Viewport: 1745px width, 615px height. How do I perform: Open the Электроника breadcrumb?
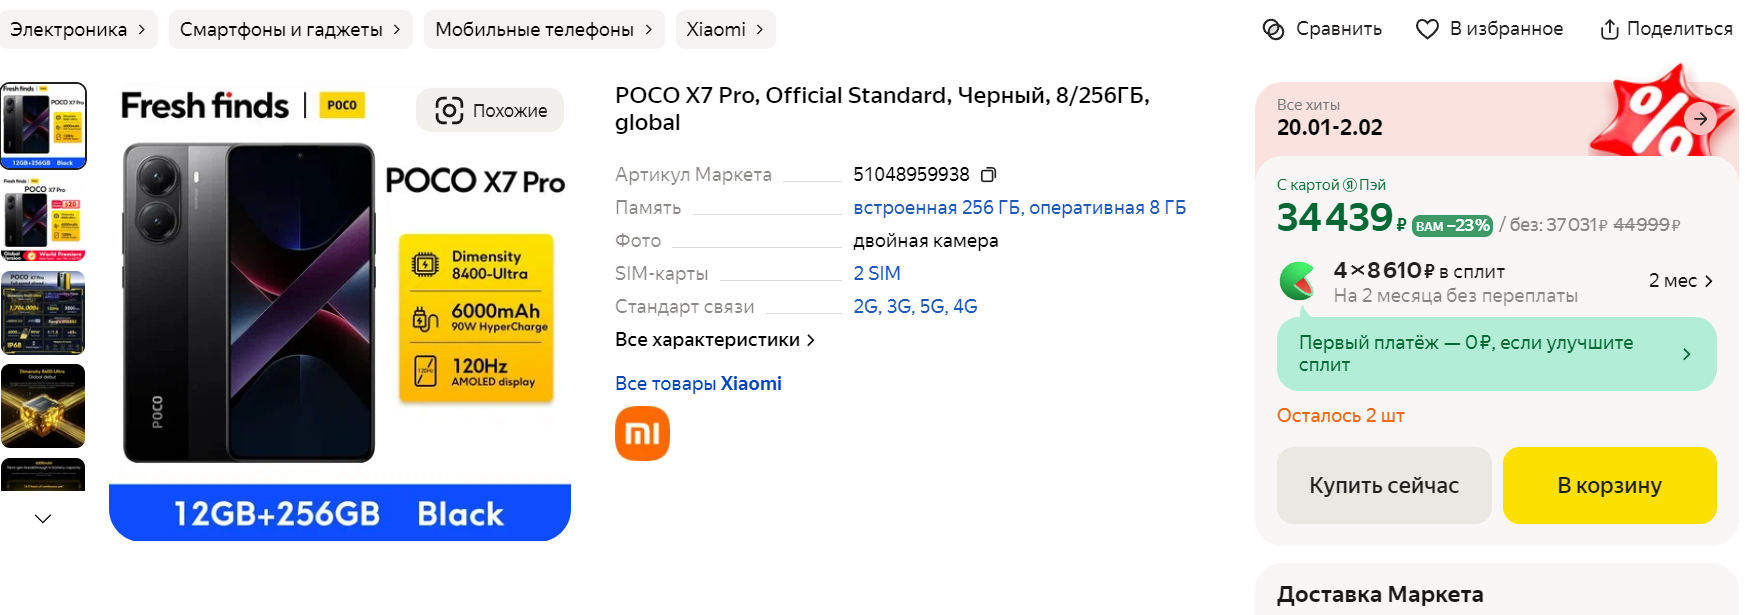pos(78,30)
